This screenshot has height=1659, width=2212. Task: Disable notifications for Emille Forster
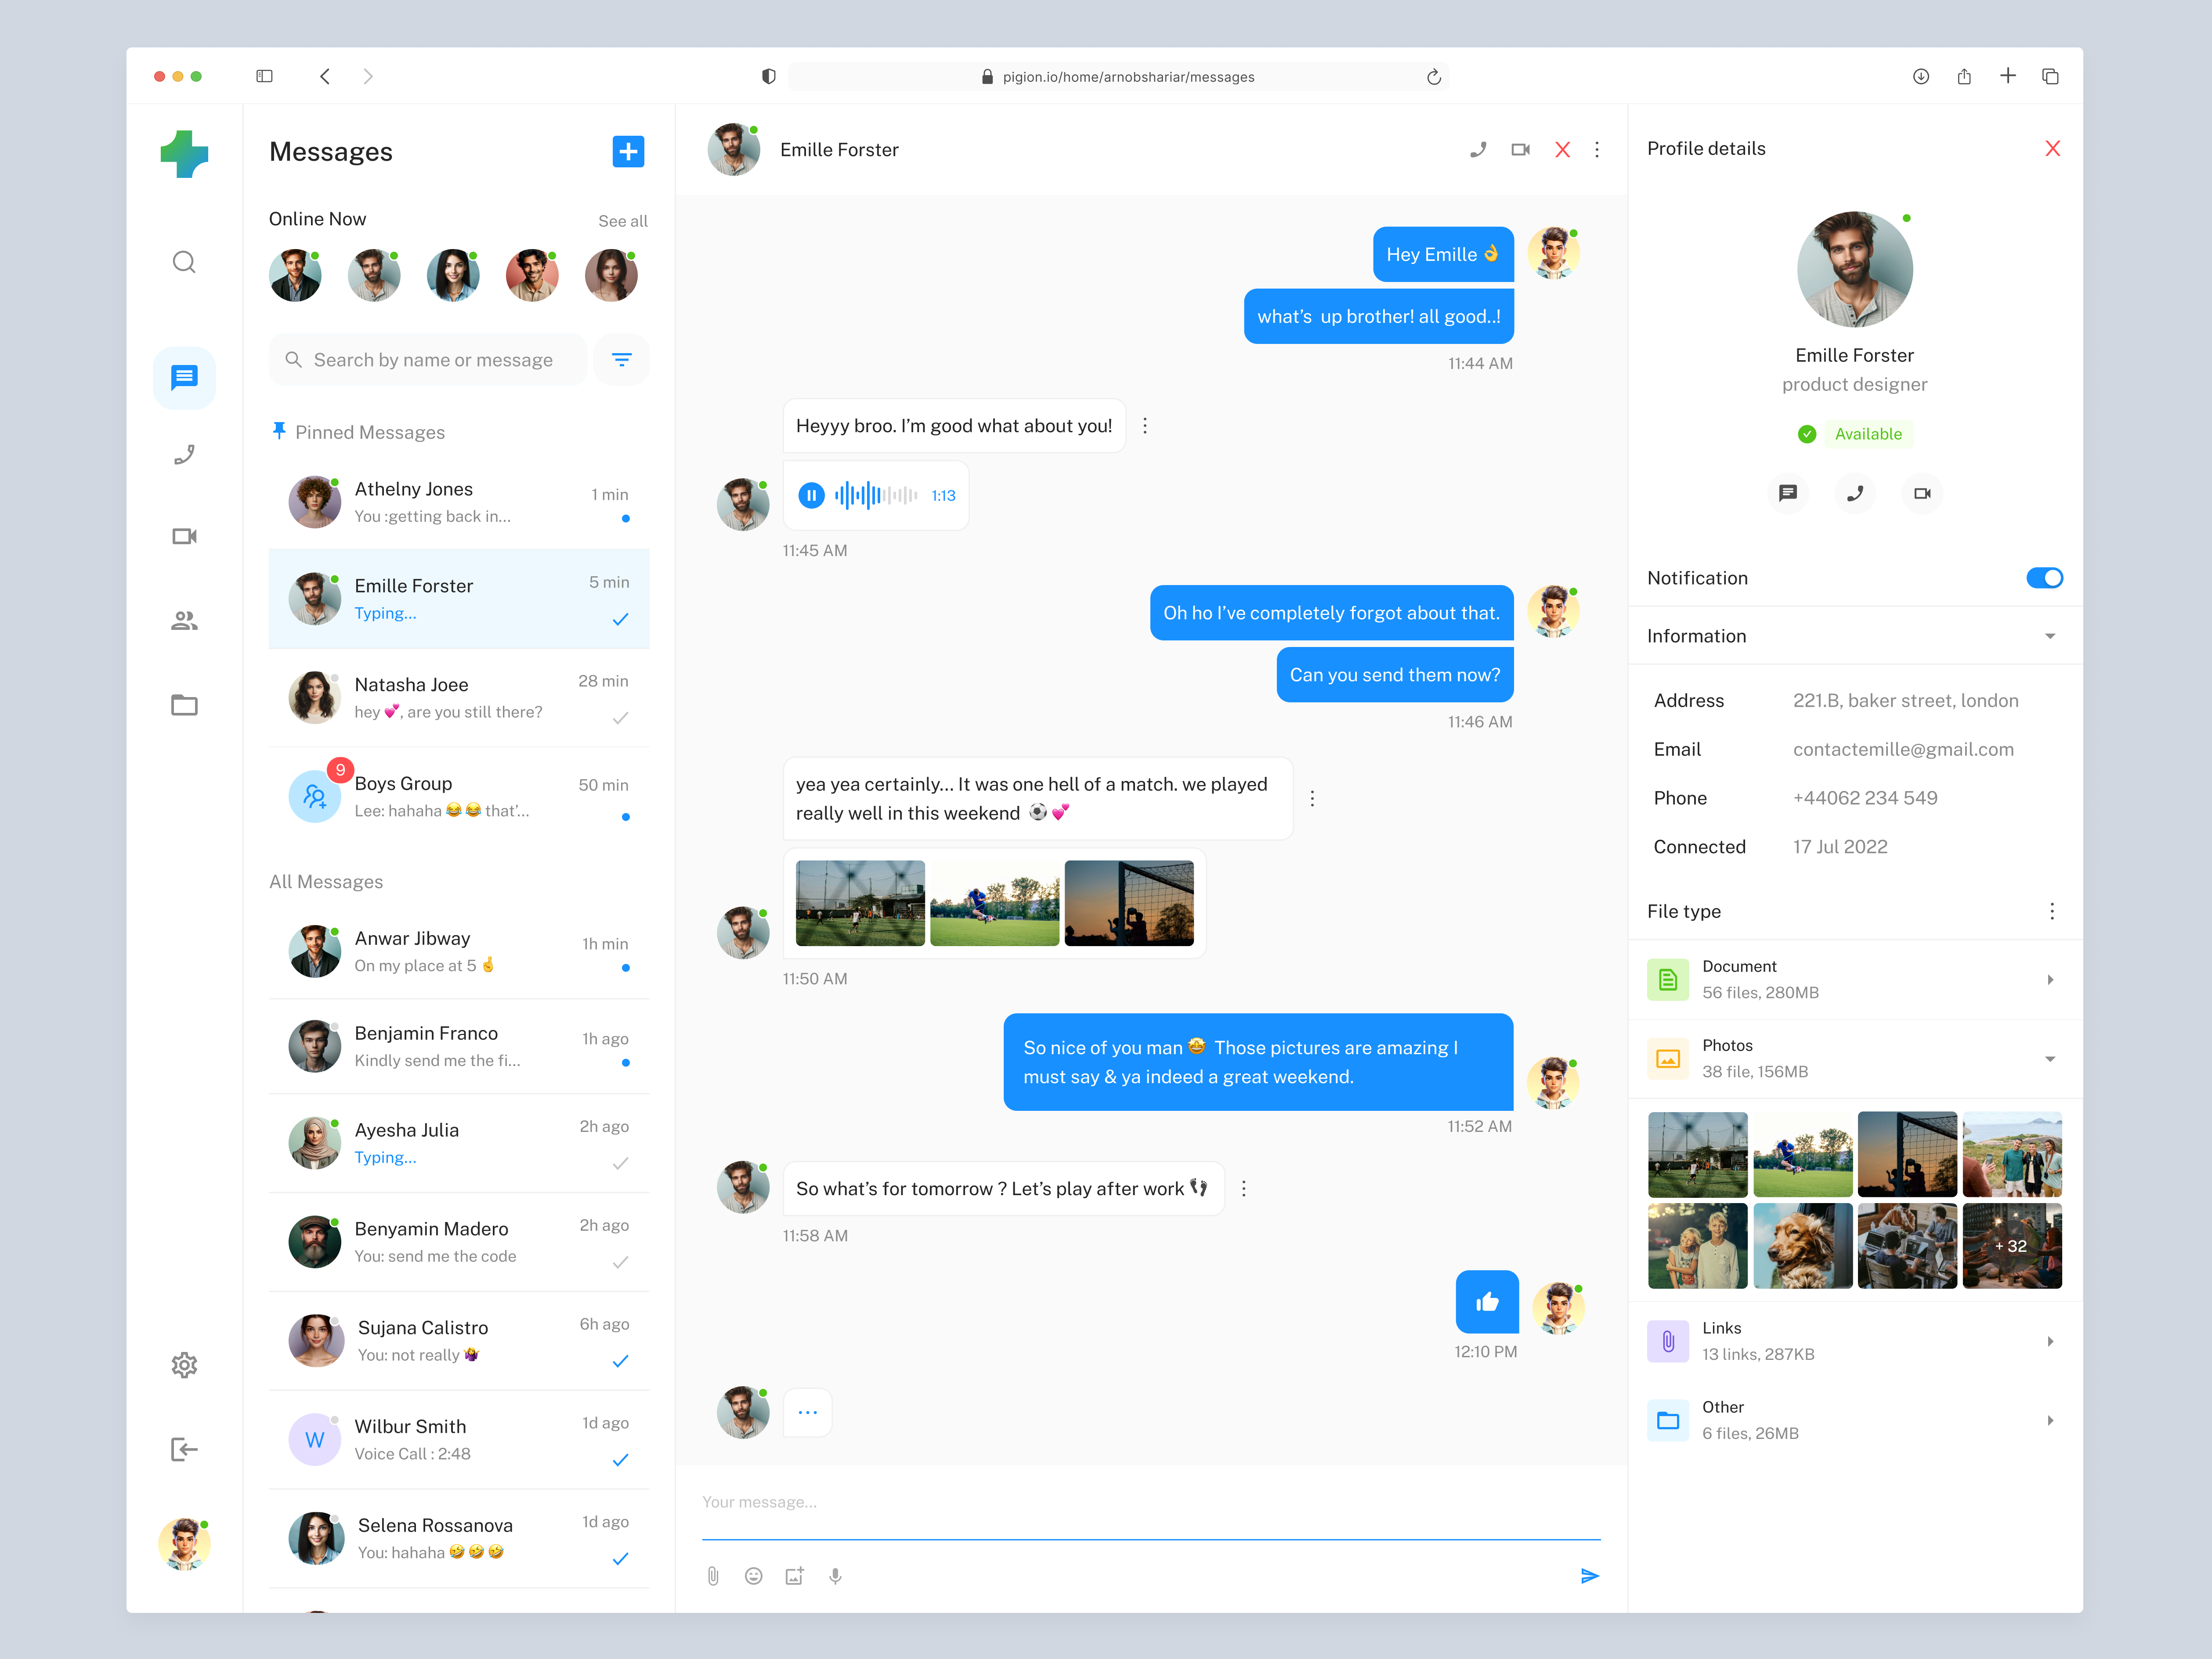click(2044, 578)
